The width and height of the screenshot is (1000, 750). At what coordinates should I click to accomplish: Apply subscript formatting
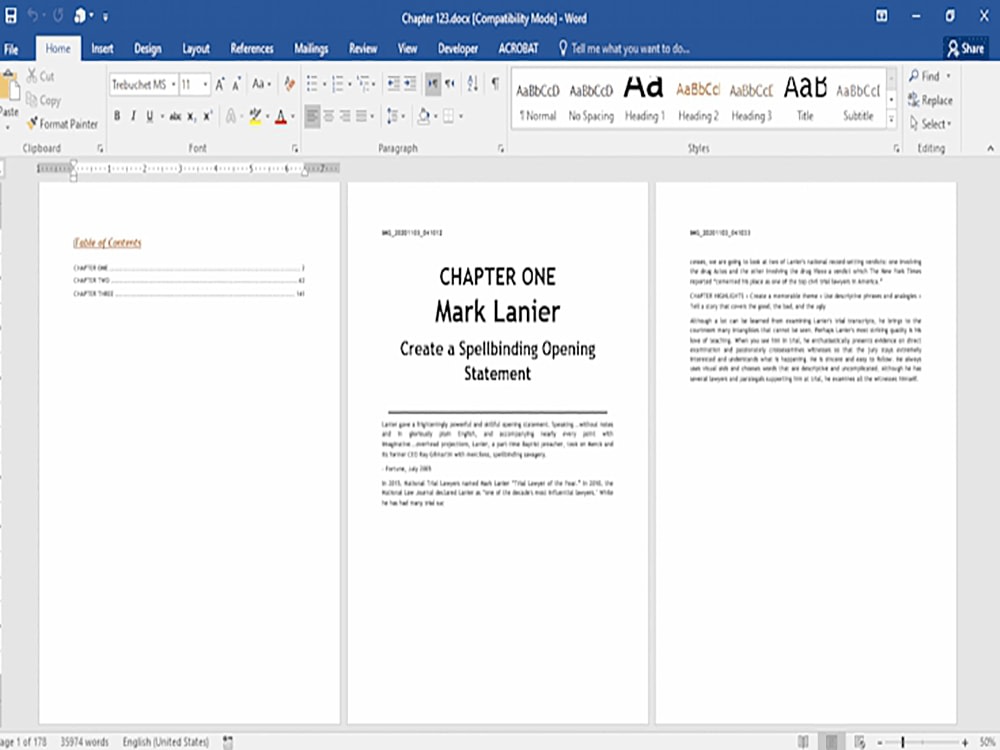pos(191,116)
